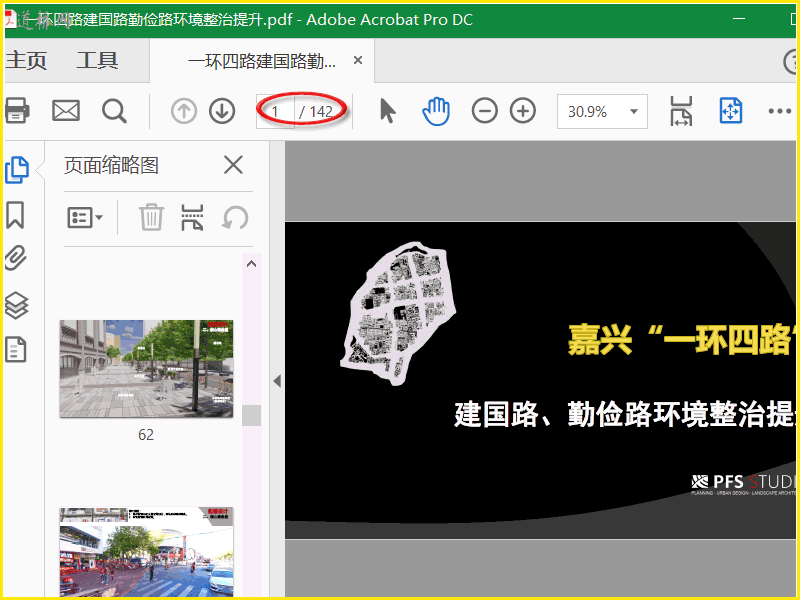Rotate the selected page thumbnail

coord(235,218)
